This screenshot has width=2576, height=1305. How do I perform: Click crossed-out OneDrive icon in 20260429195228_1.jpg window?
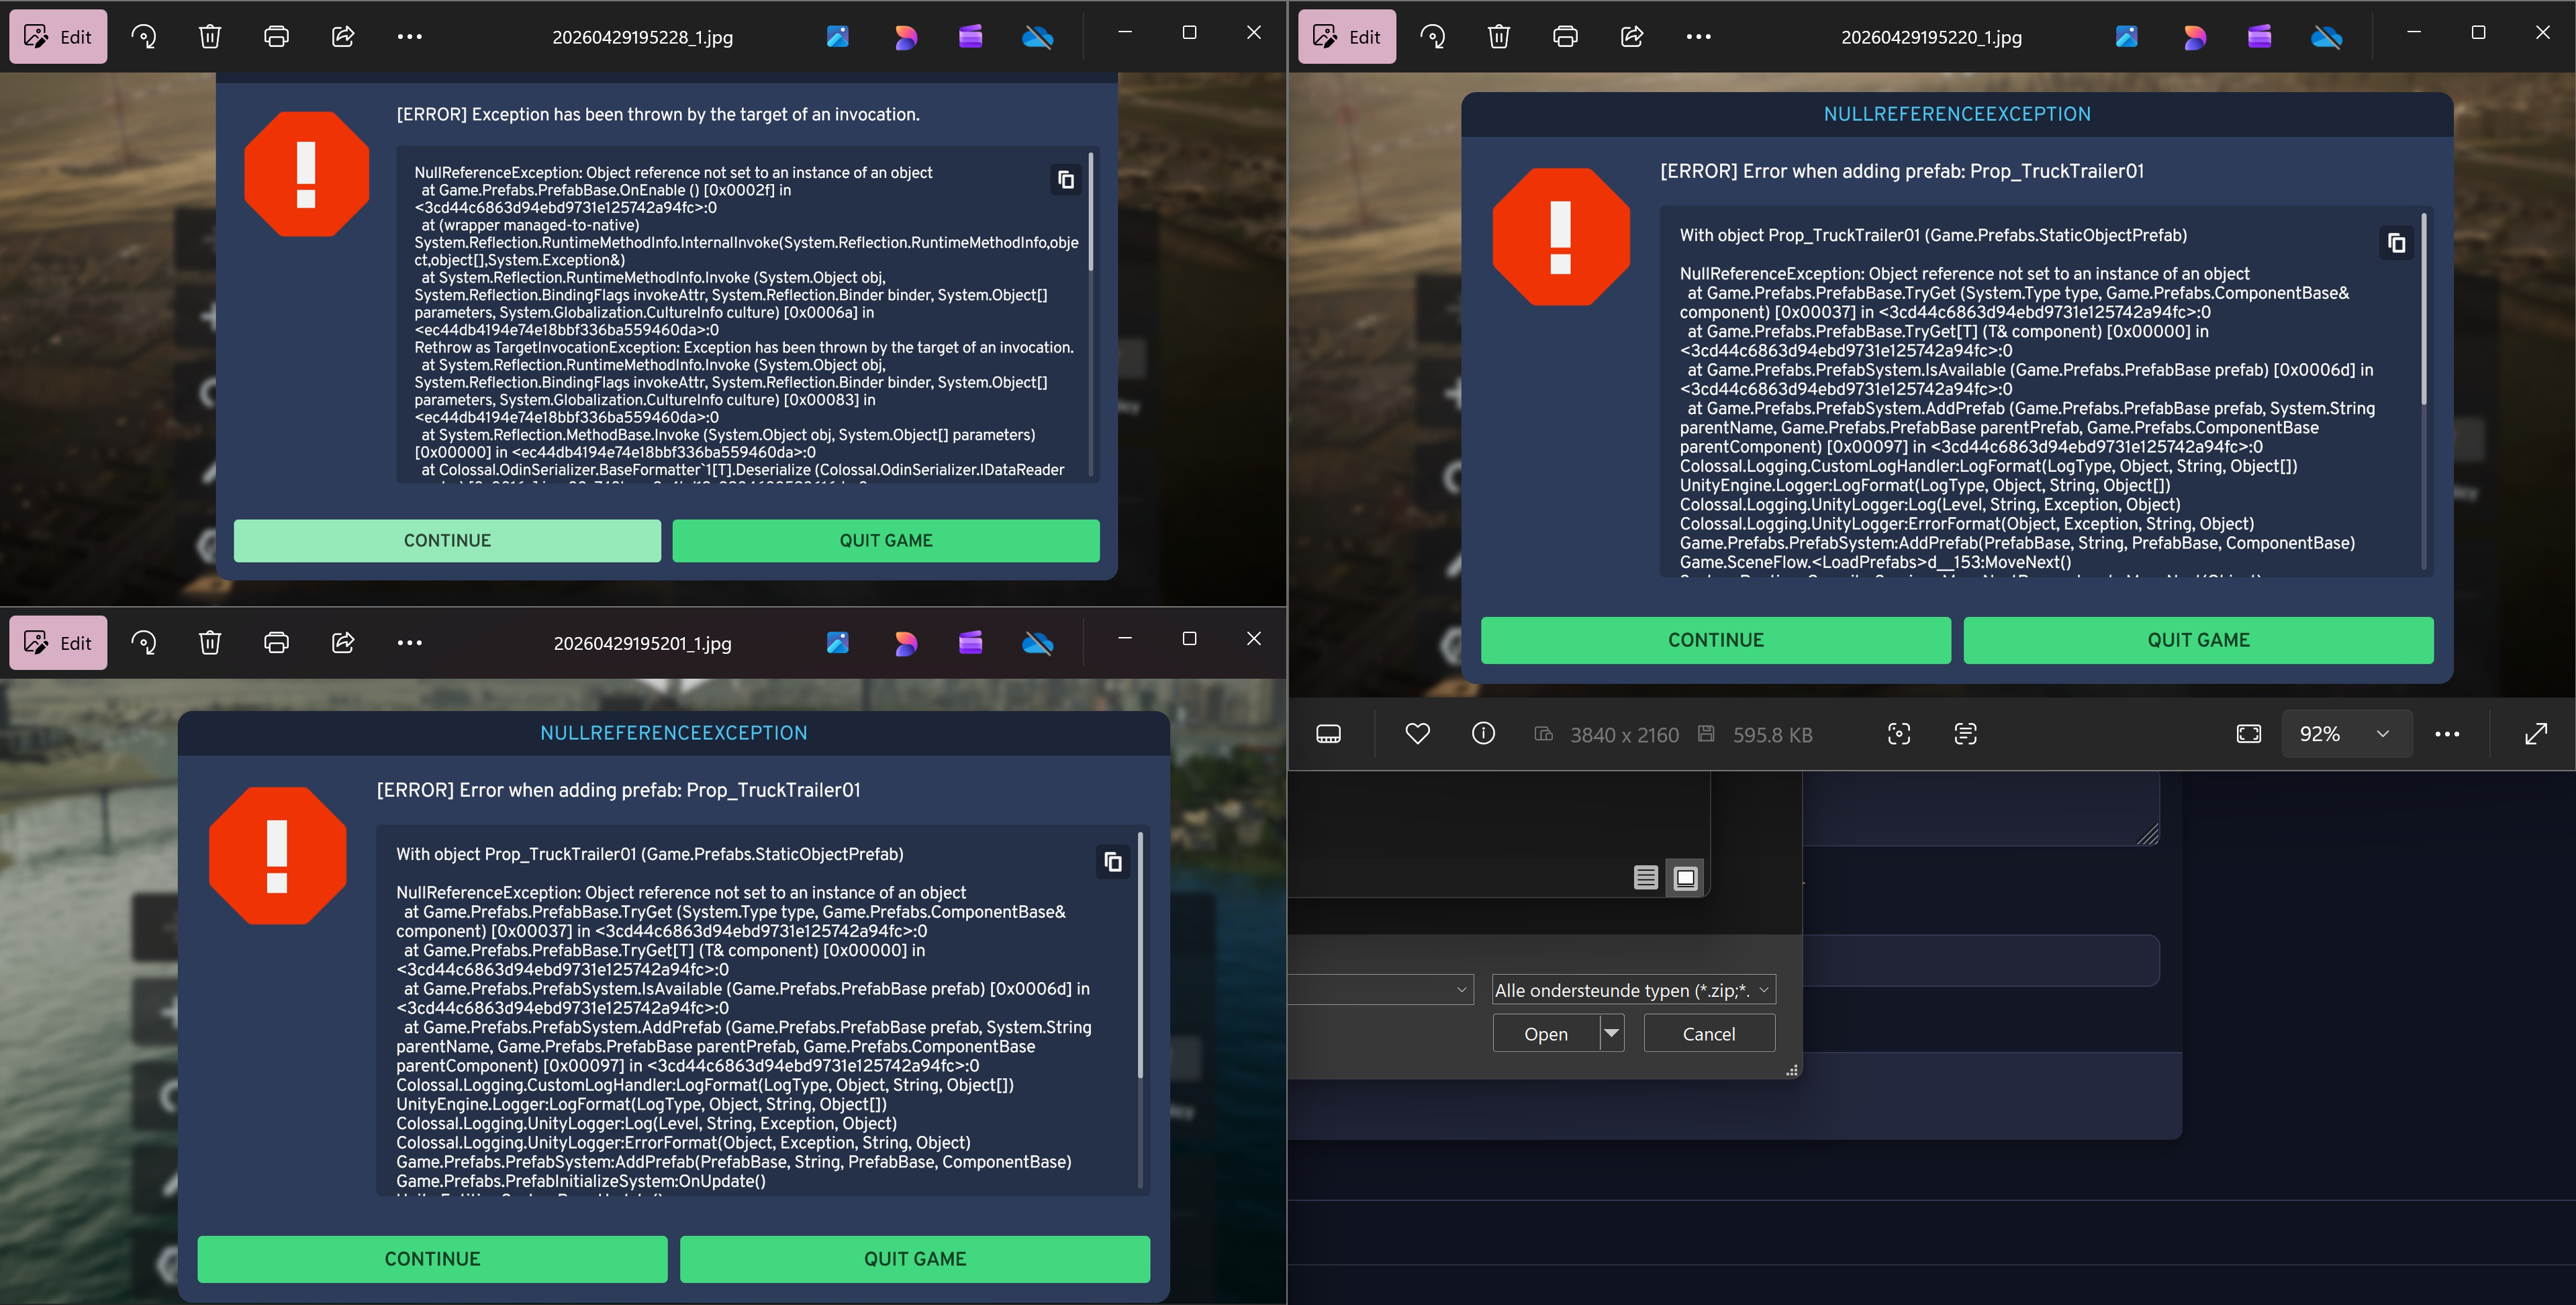point(1037,37)
